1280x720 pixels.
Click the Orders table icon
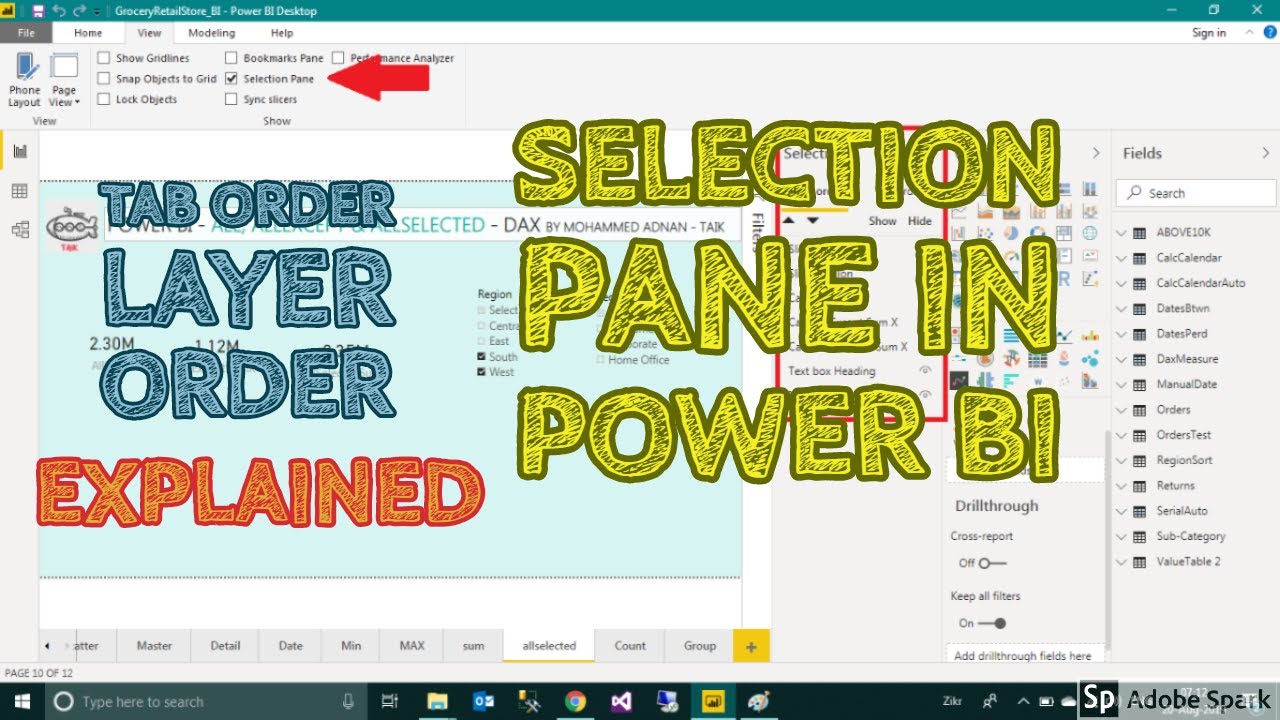pos(1138,410)
